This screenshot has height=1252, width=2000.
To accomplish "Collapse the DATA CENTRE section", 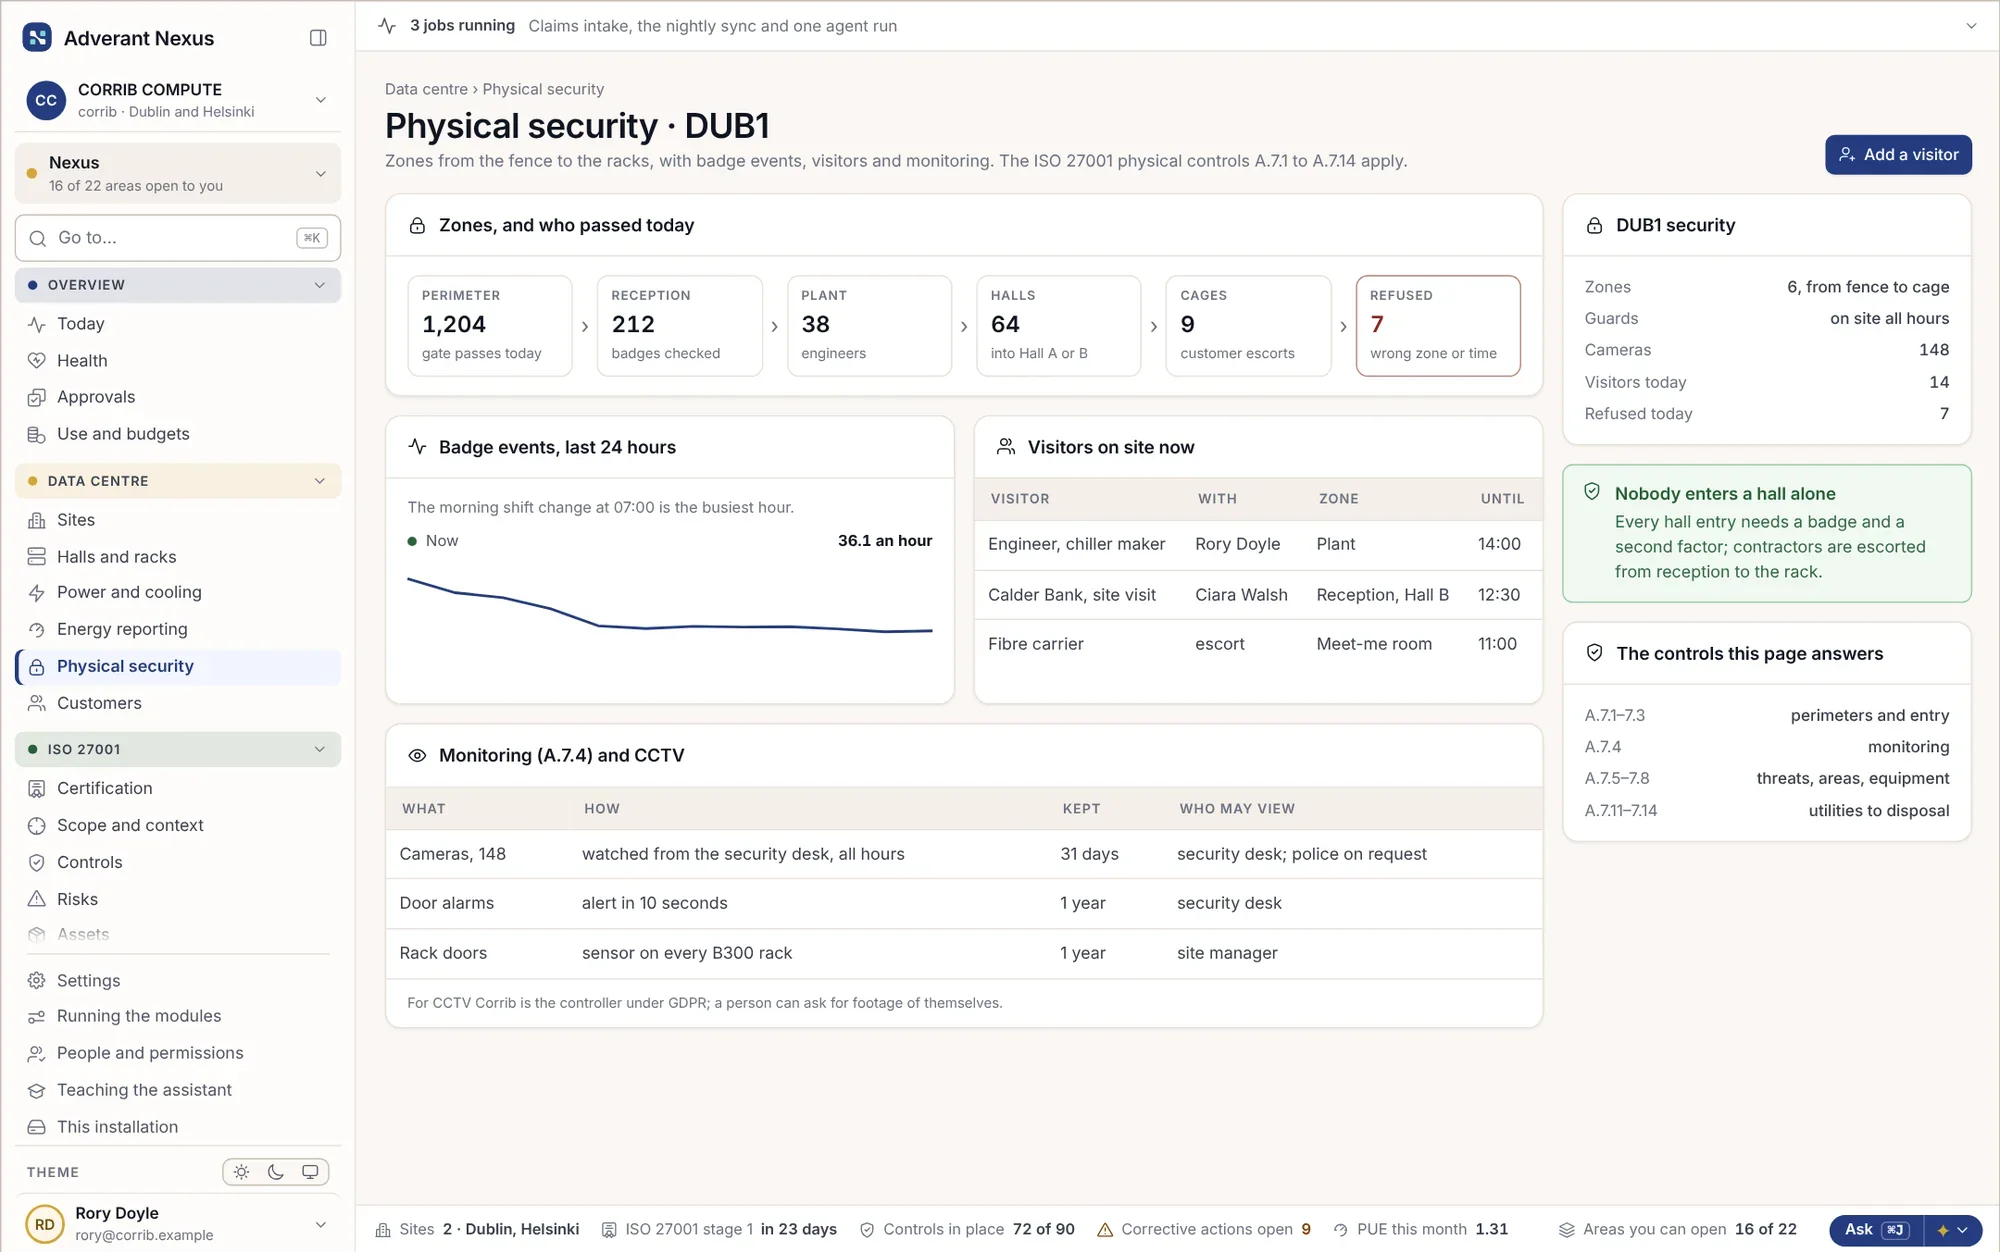I will click(178, 481).
